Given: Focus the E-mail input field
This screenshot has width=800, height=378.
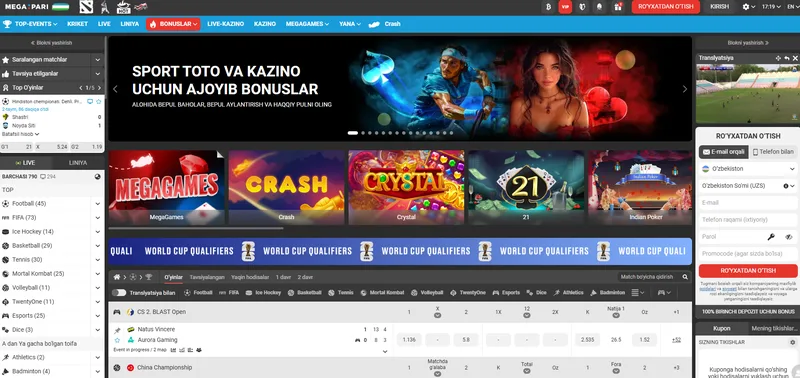Looking at the screenshot, I should (747, 203).
